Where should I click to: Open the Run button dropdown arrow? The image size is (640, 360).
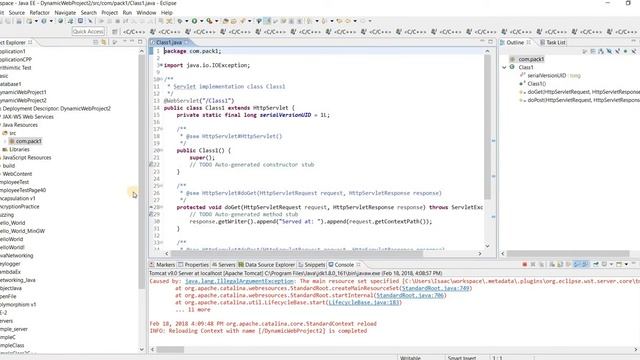(x=201, y=21)
